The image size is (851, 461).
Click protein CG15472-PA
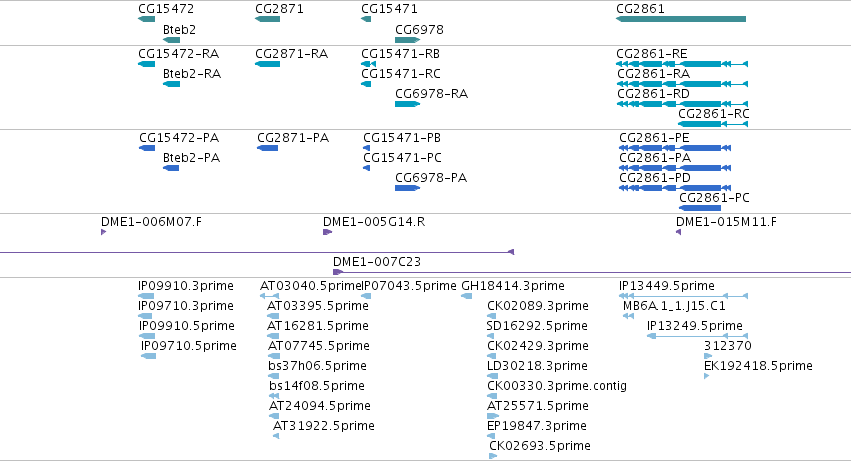click(147, 148)
